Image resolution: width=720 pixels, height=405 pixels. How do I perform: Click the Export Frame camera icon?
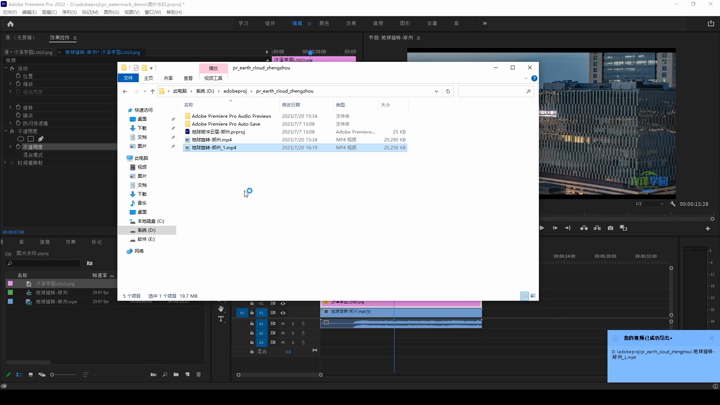pos(610,228)
